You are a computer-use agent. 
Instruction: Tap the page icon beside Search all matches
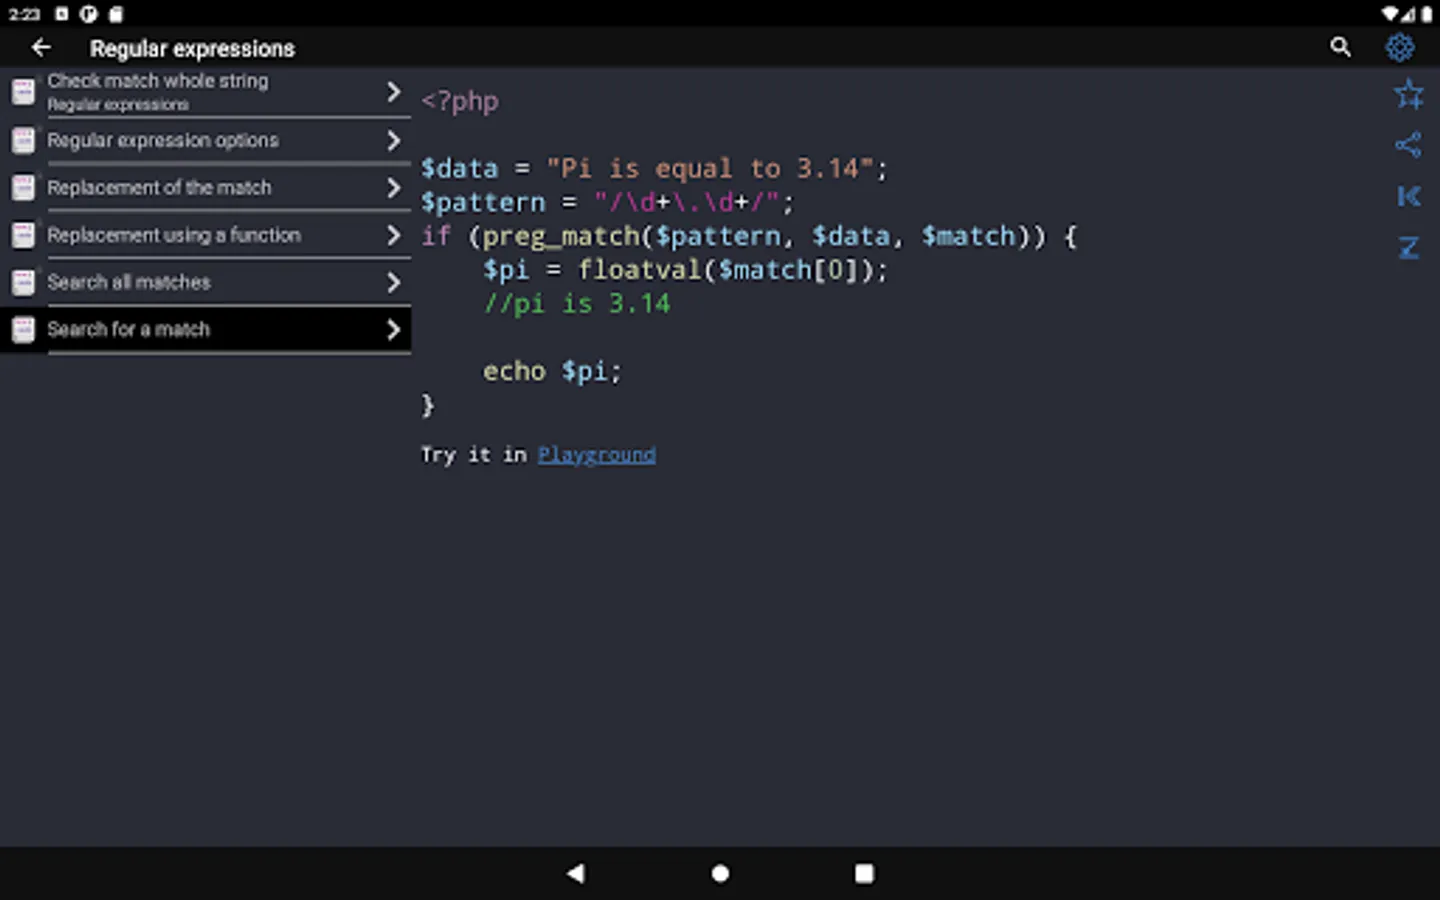(23, 283)
